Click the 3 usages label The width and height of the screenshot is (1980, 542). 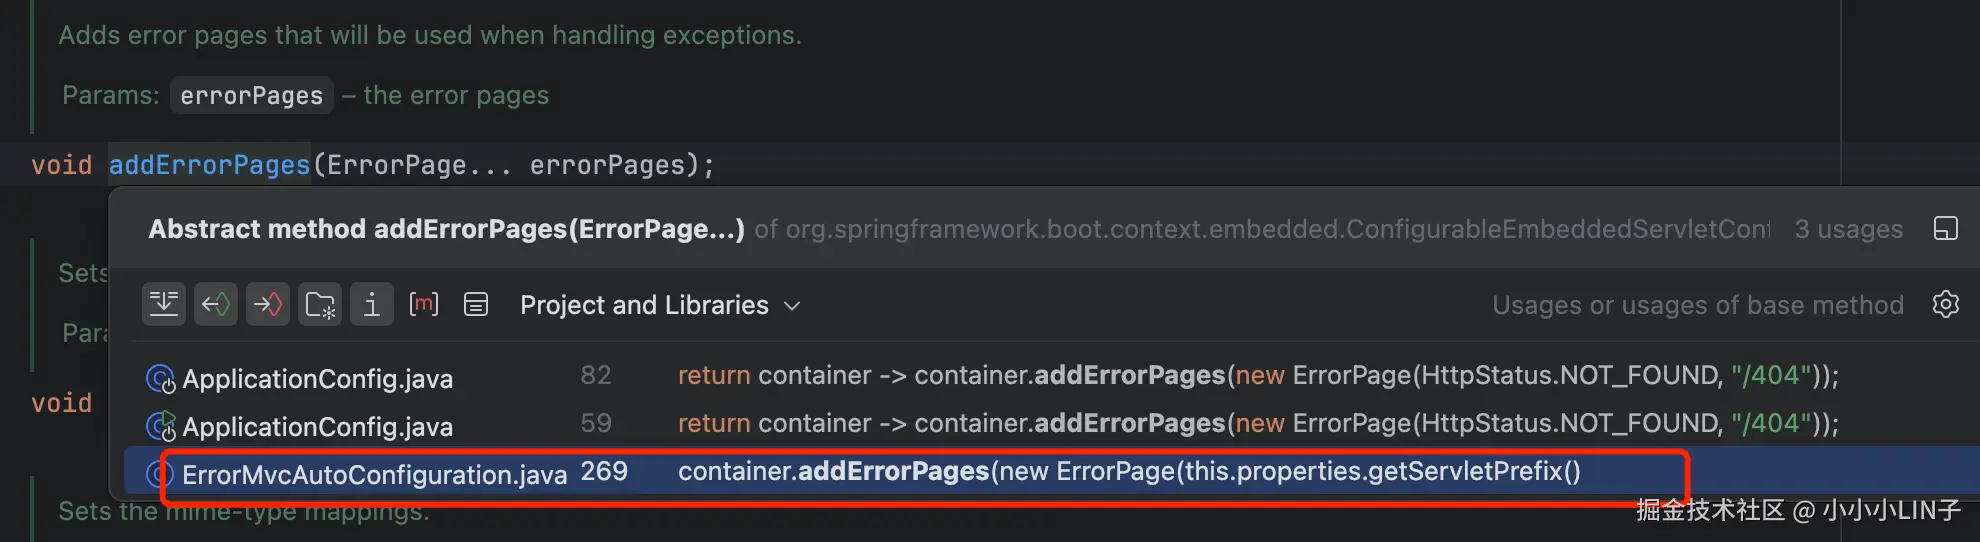(x=1848, y=229)
